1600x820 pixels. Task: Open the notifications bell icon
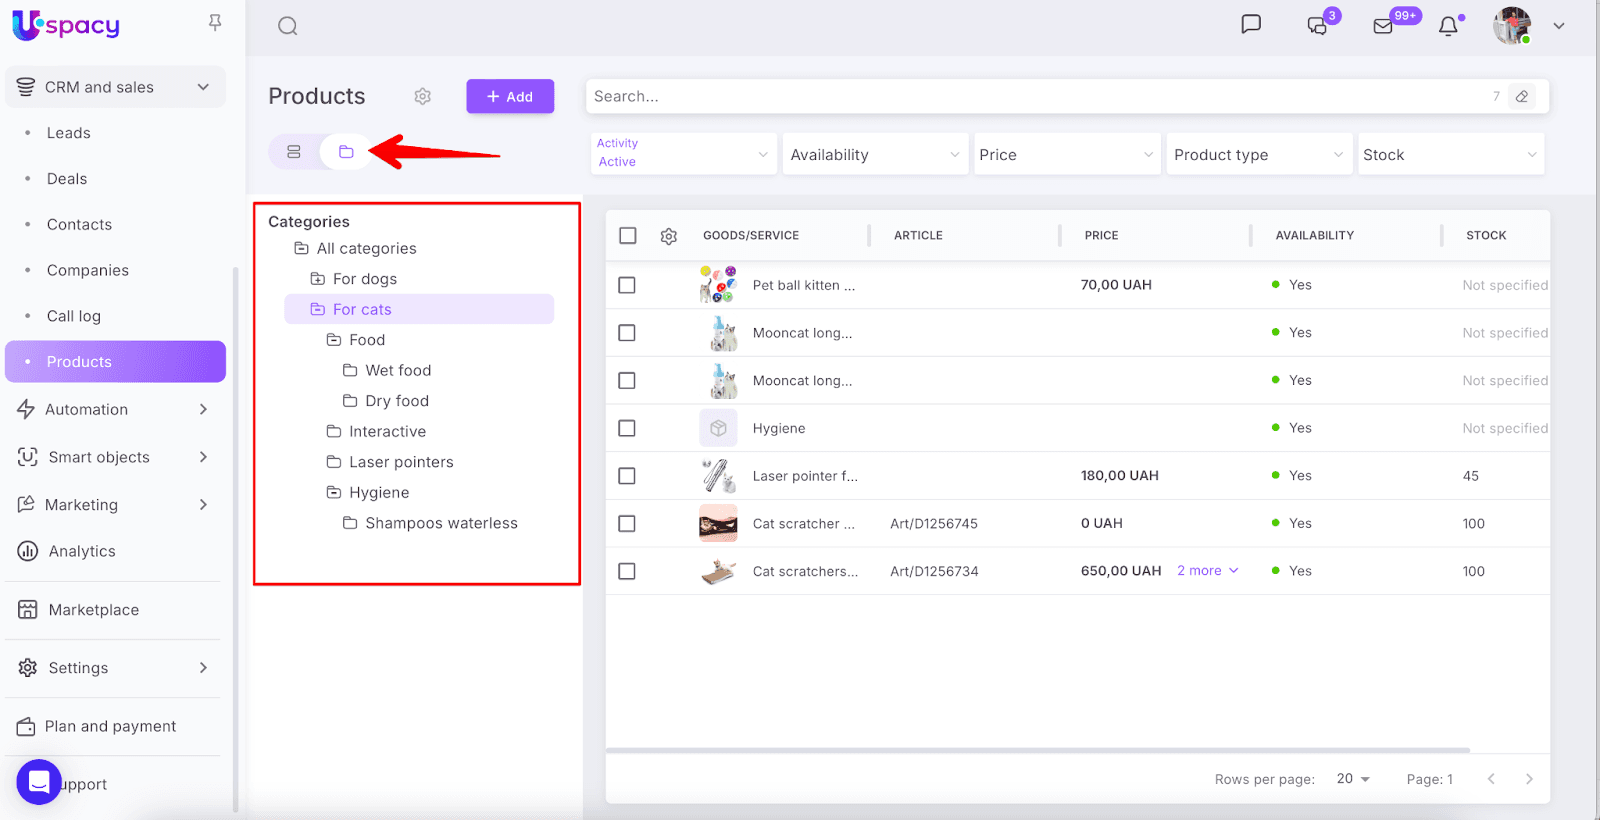pyautogui.click(x=1448, y=27)
